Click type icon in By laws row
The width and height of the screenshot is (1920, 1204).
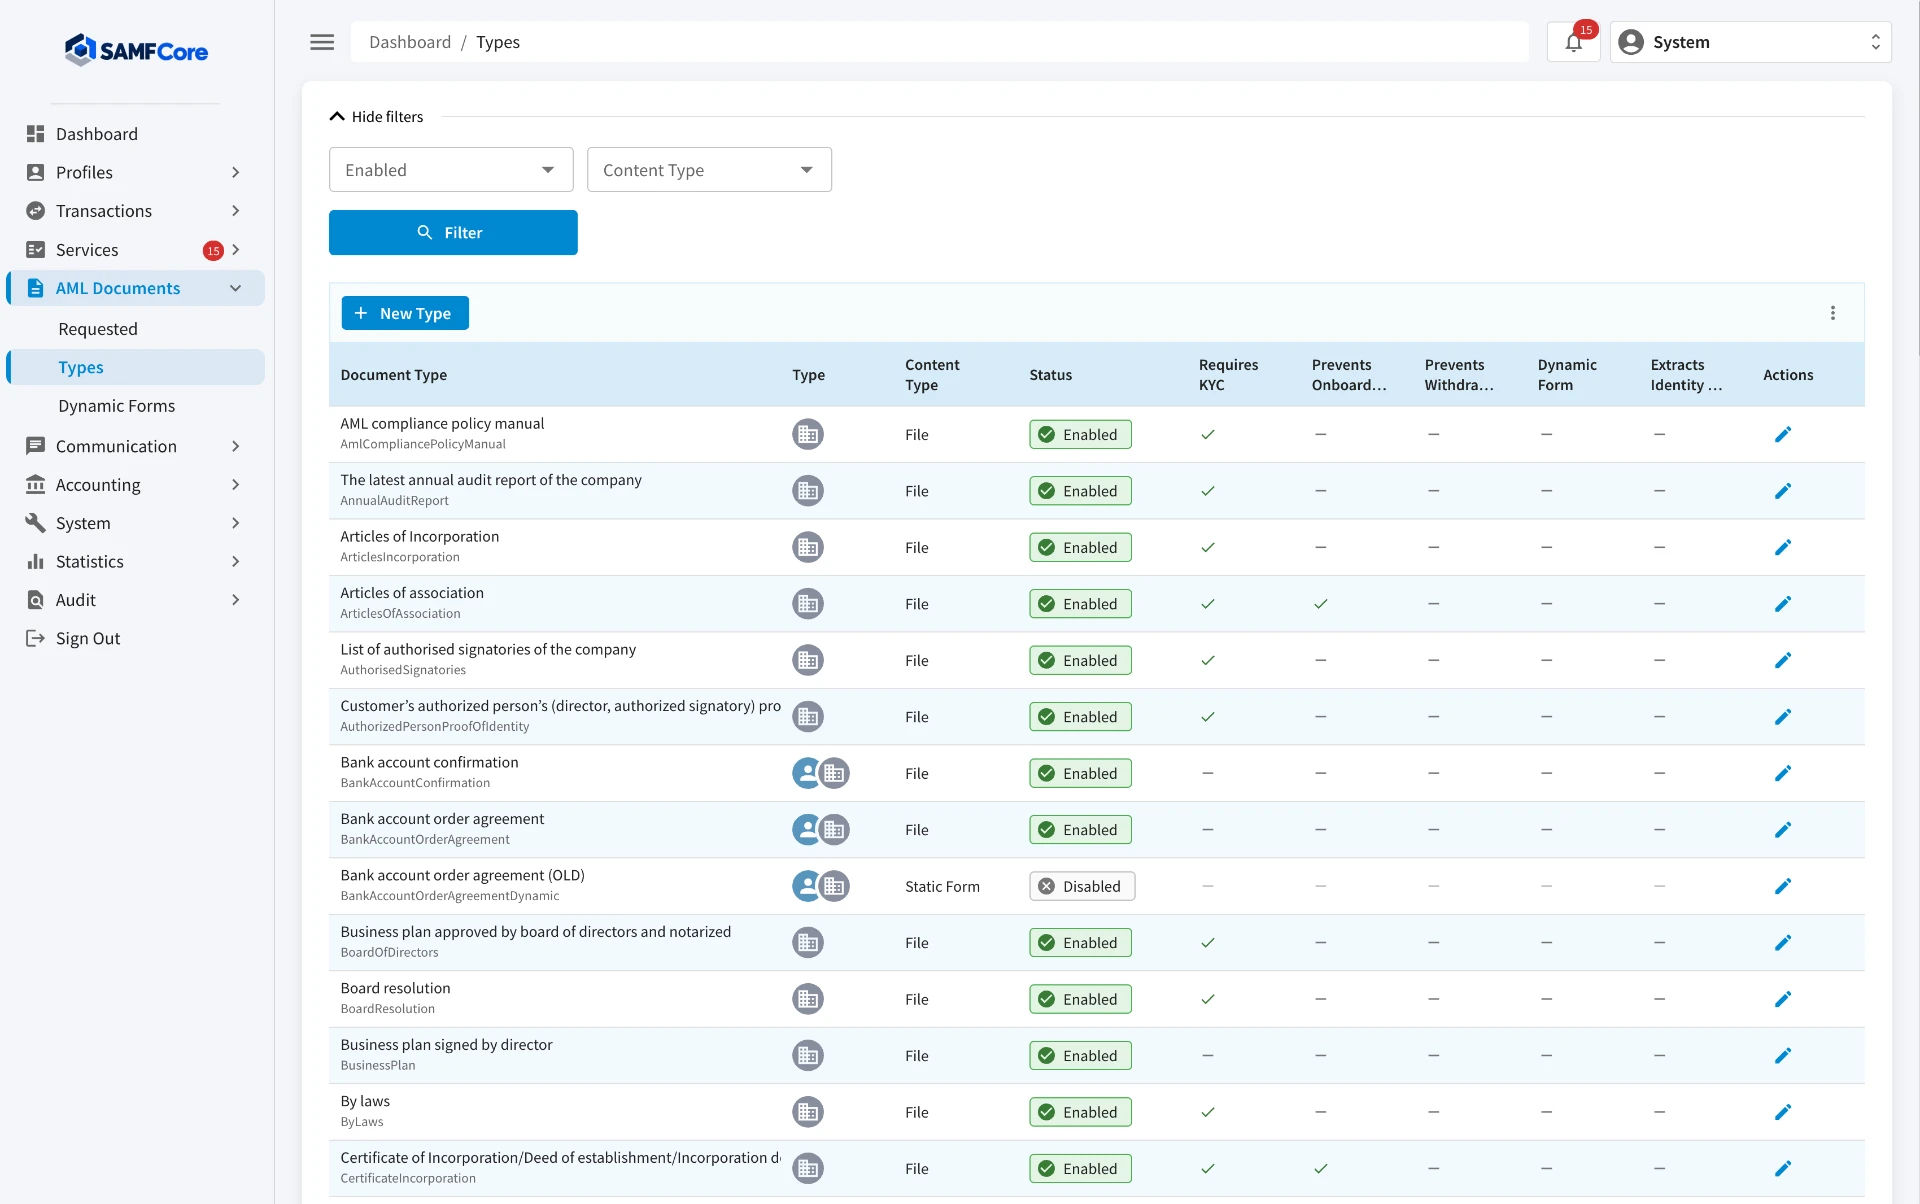tap(808, 1113)
